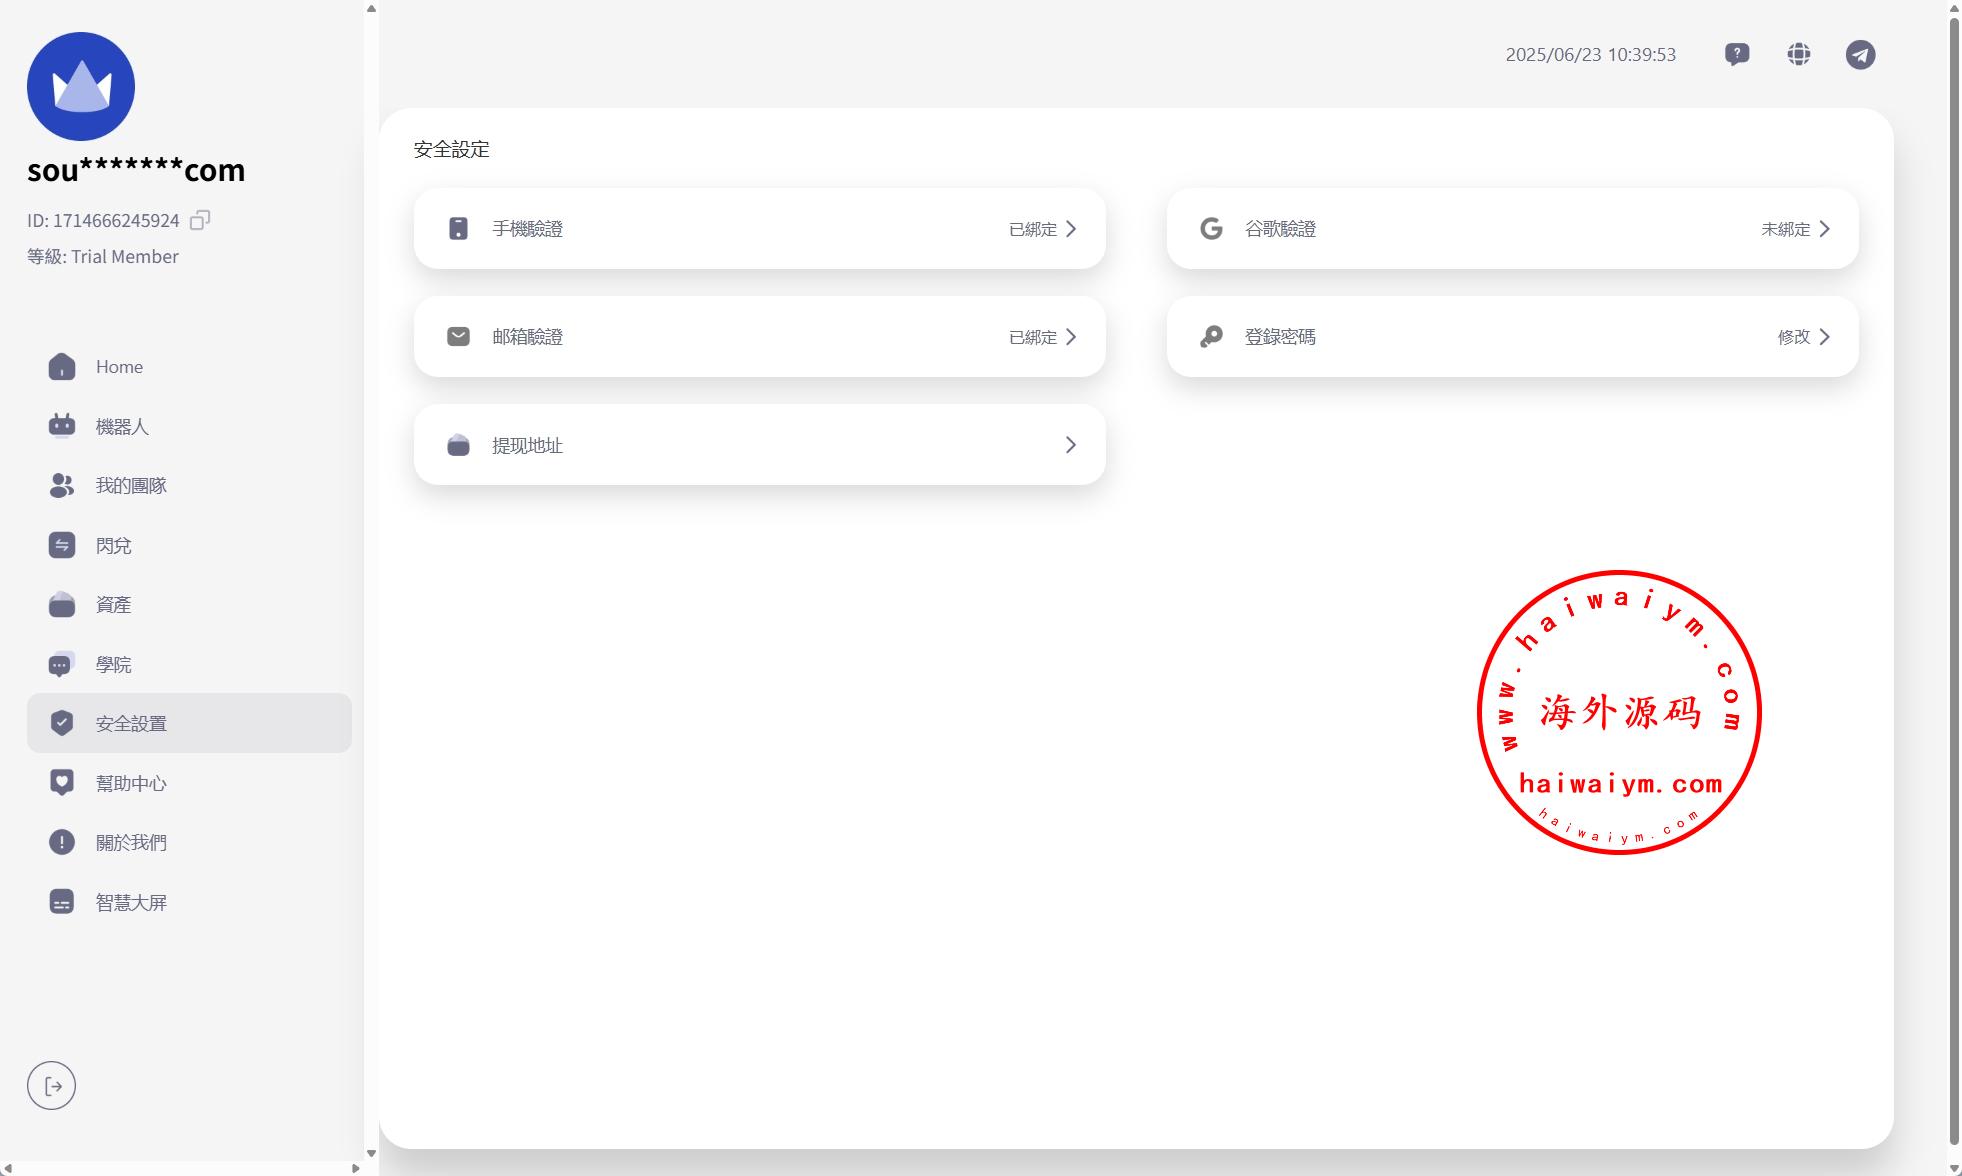1962x1176 pixels.
Task: Click the sidebar vertical scrollbar down arrow
Action: [x=371, y=1153]
